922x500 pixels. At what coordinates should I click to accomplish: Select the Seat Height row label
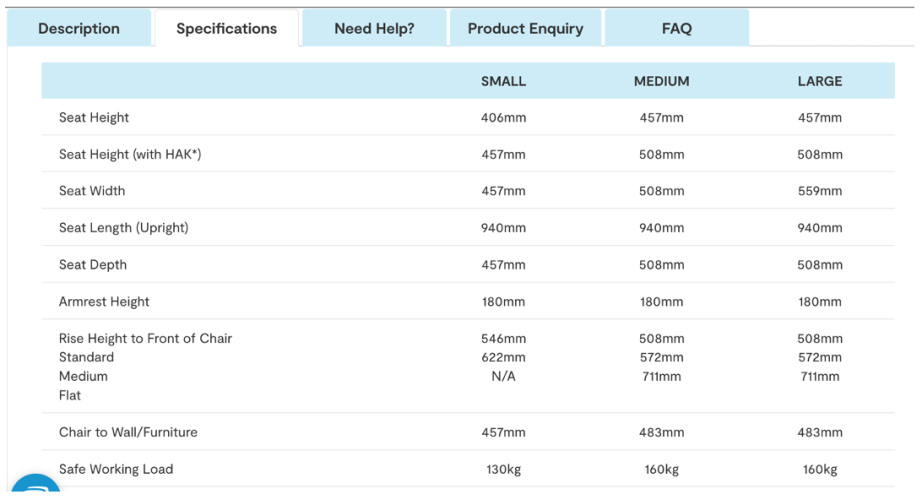[x=93, y=118]
